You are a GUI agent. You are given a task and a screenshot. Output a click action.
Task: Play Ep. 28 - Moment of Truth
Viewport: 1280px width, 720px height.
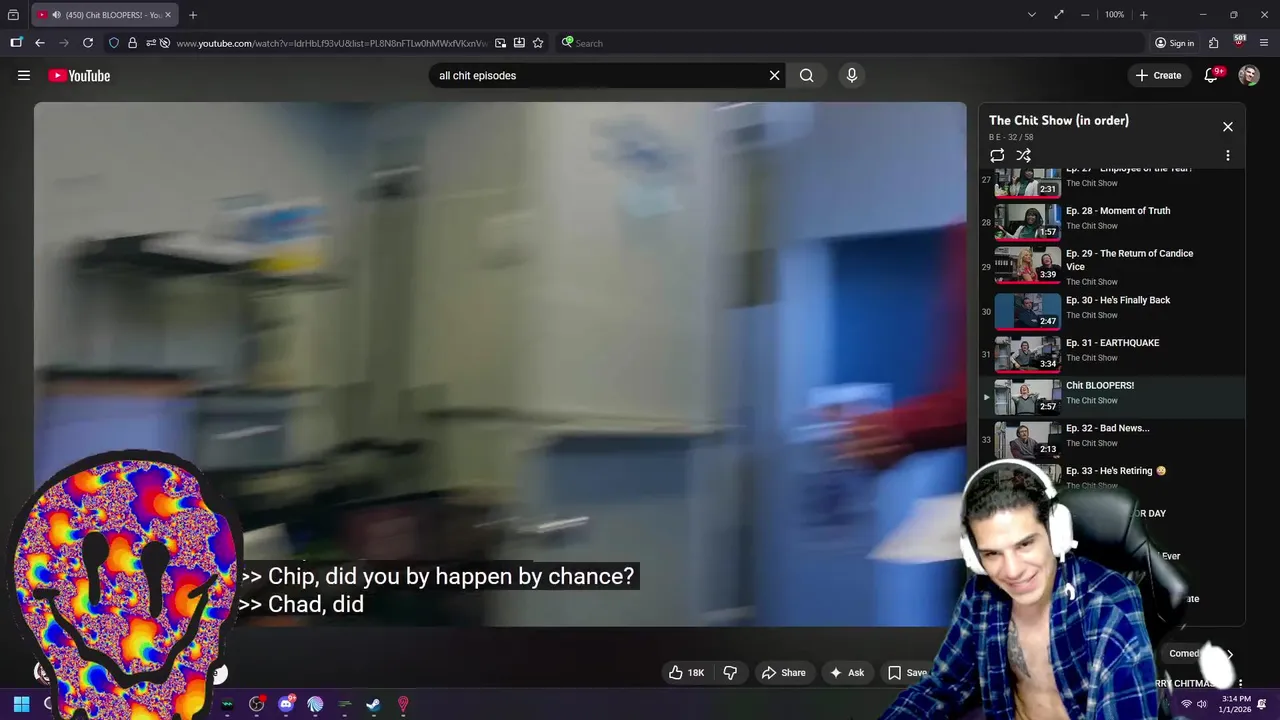click(x=1110, y=221)
